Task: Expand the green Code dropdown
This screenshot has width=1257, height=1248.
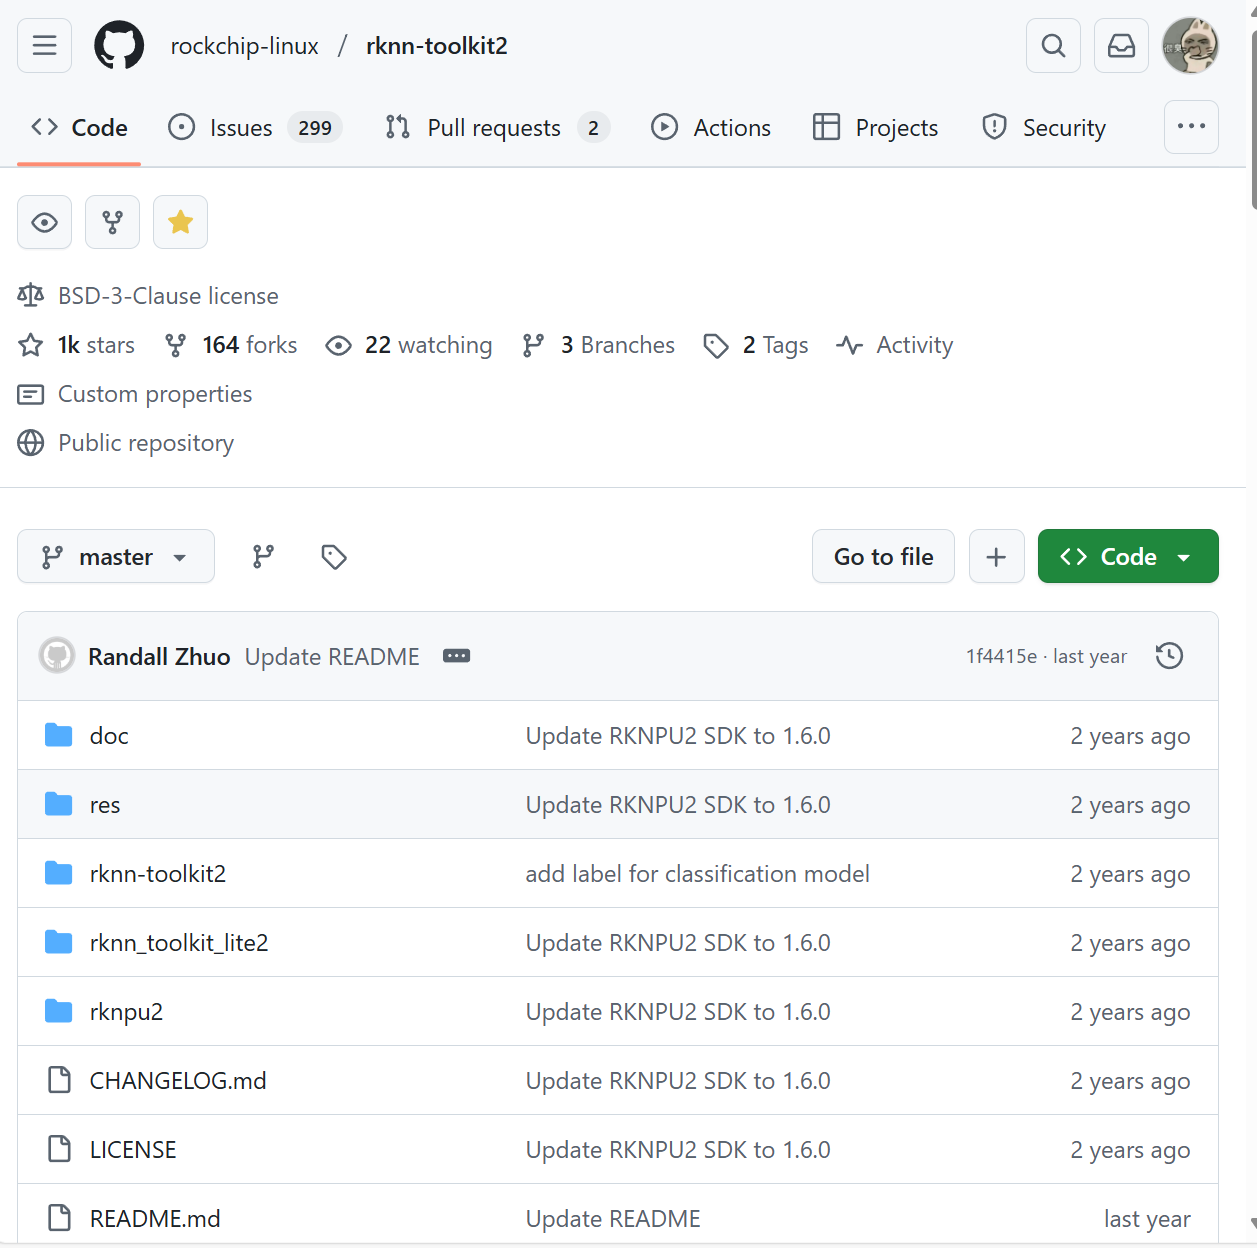Action: (x=1128, y=556)
